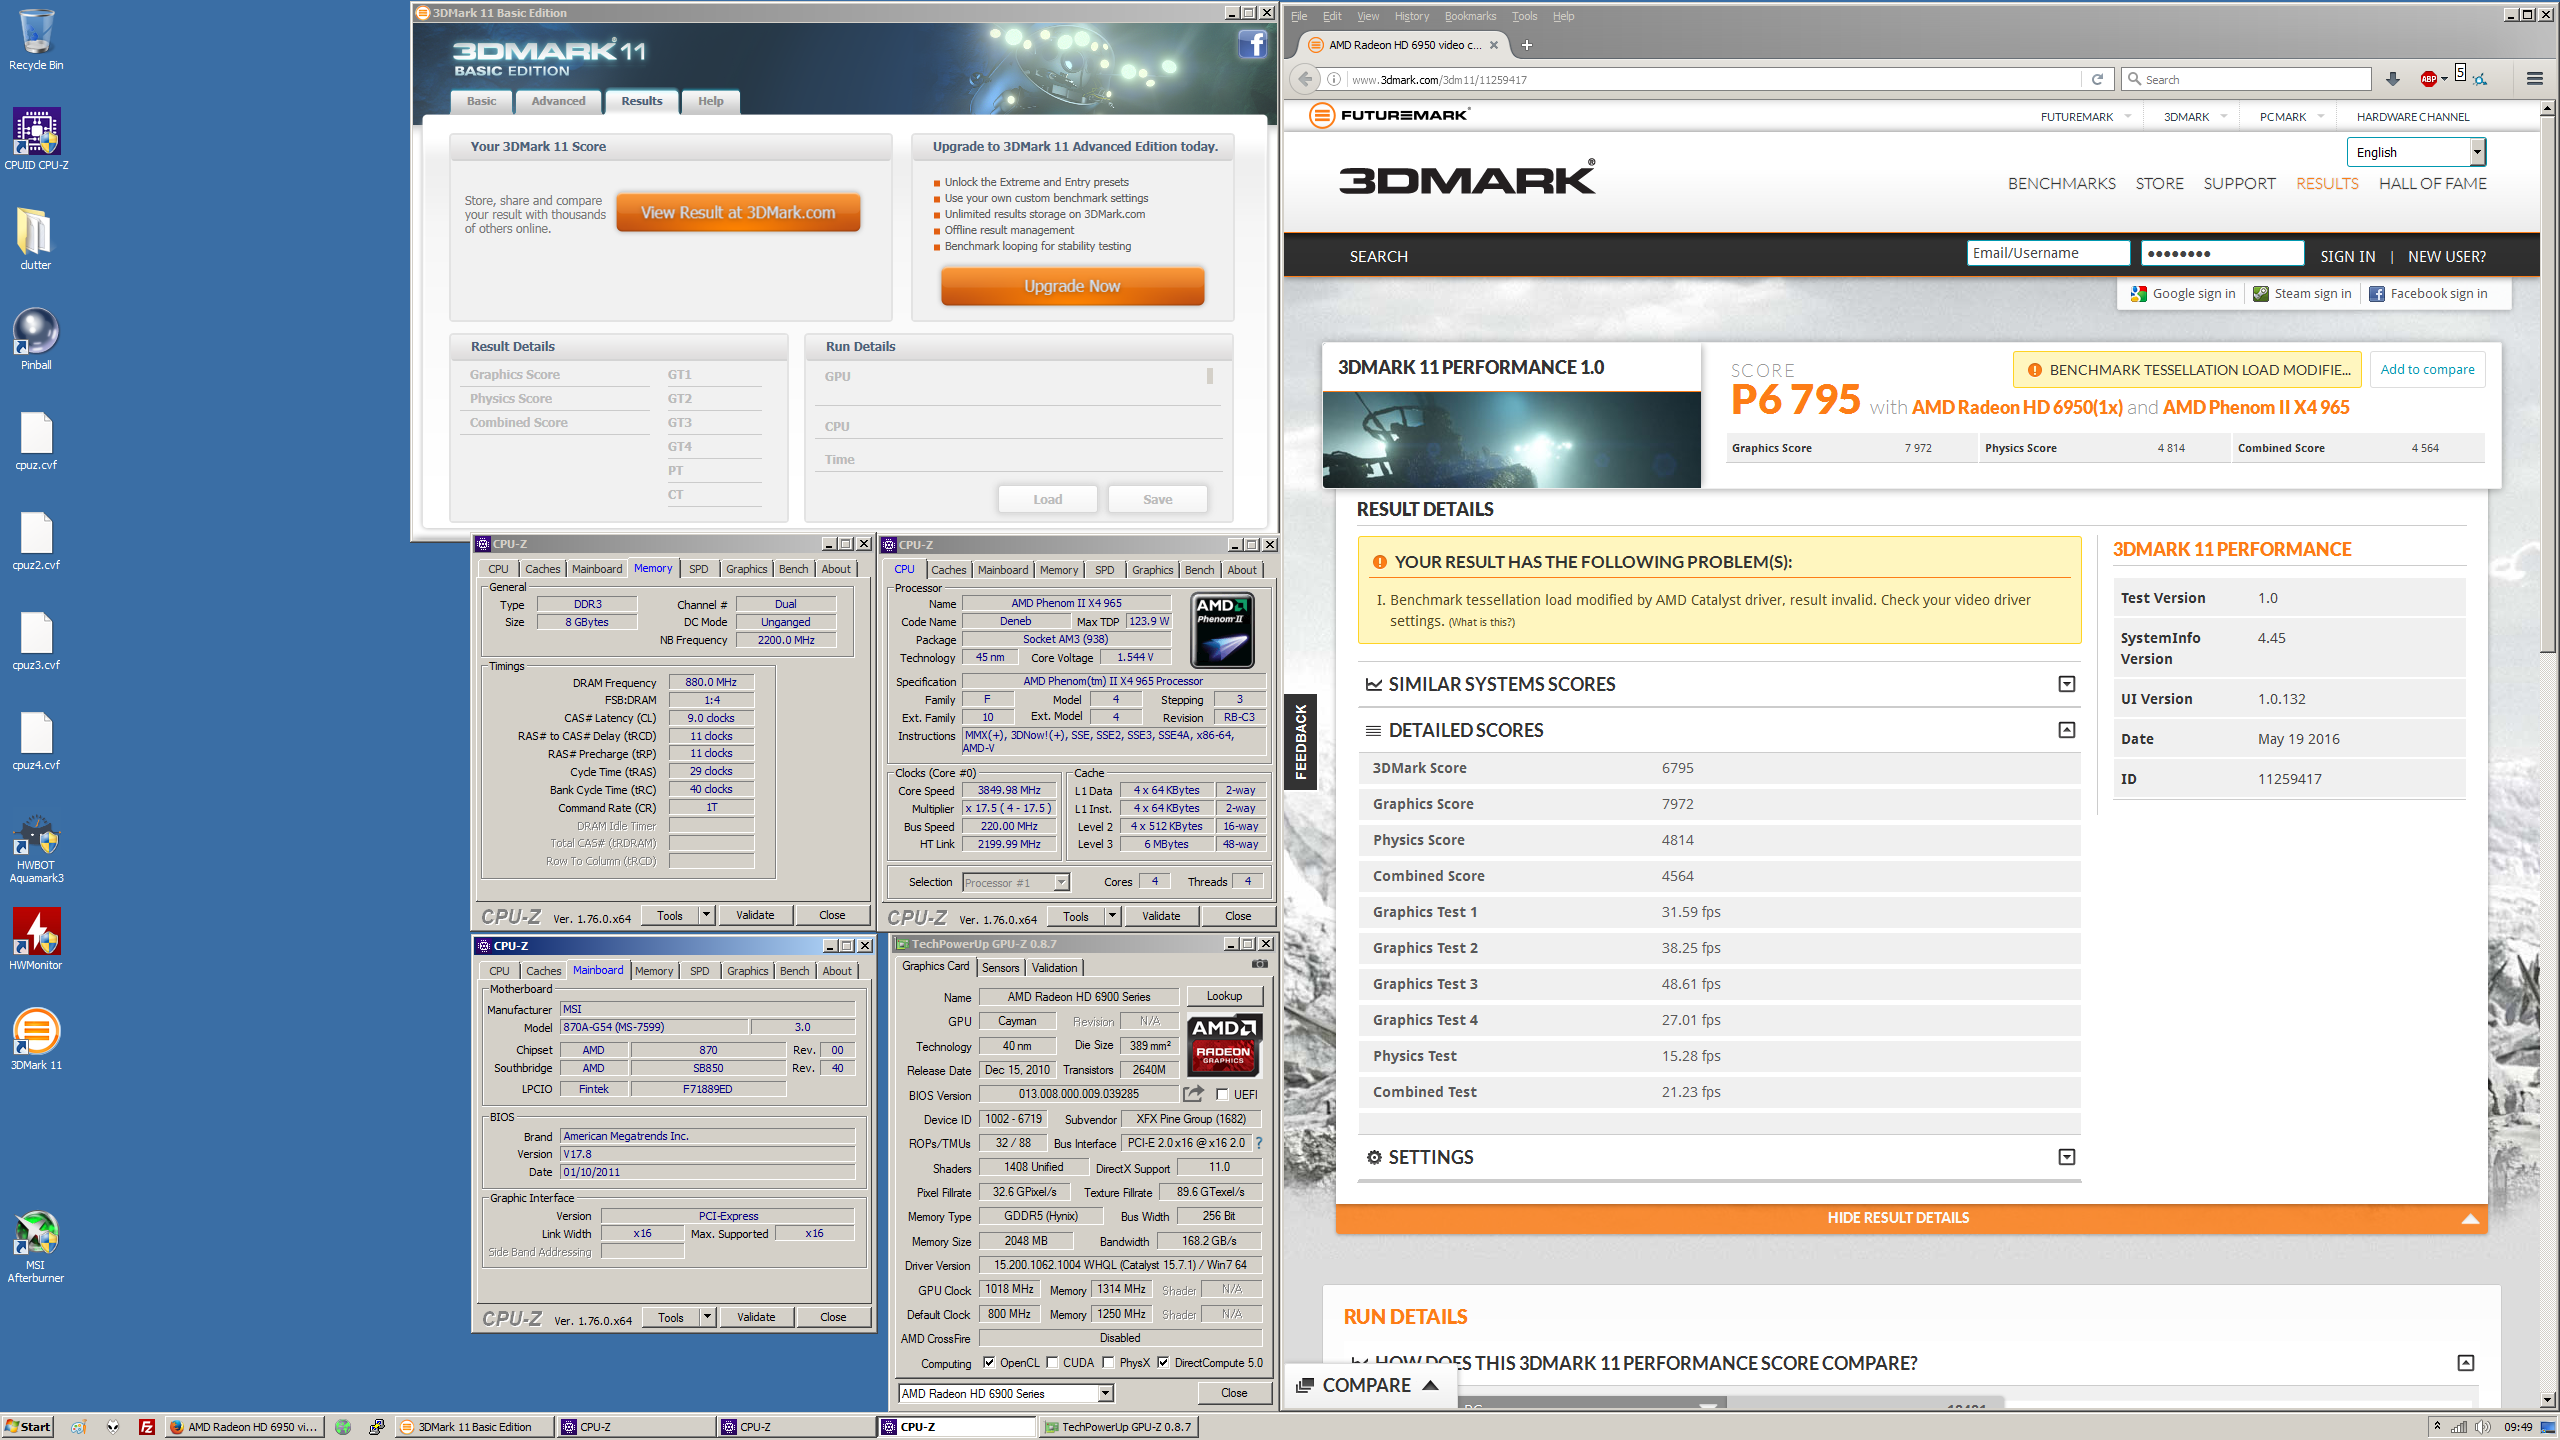The width and height of the screenshot is (2560, 1440).
Task: Open Tools dropdown arrow in Mainboard CPU-Z window
Action: click(x=707, y=1316)
